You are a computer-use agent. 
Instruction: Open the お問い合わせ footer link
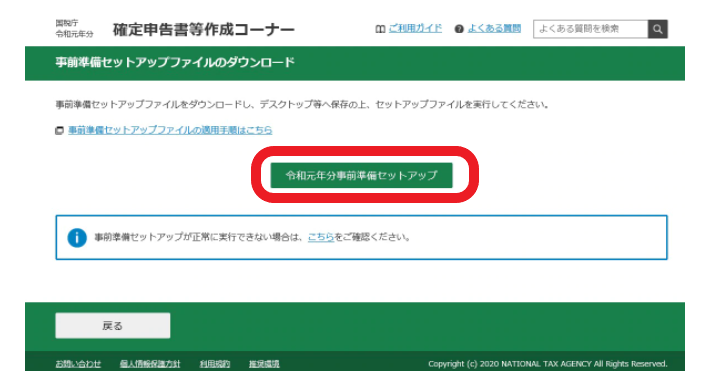point(78,364)
